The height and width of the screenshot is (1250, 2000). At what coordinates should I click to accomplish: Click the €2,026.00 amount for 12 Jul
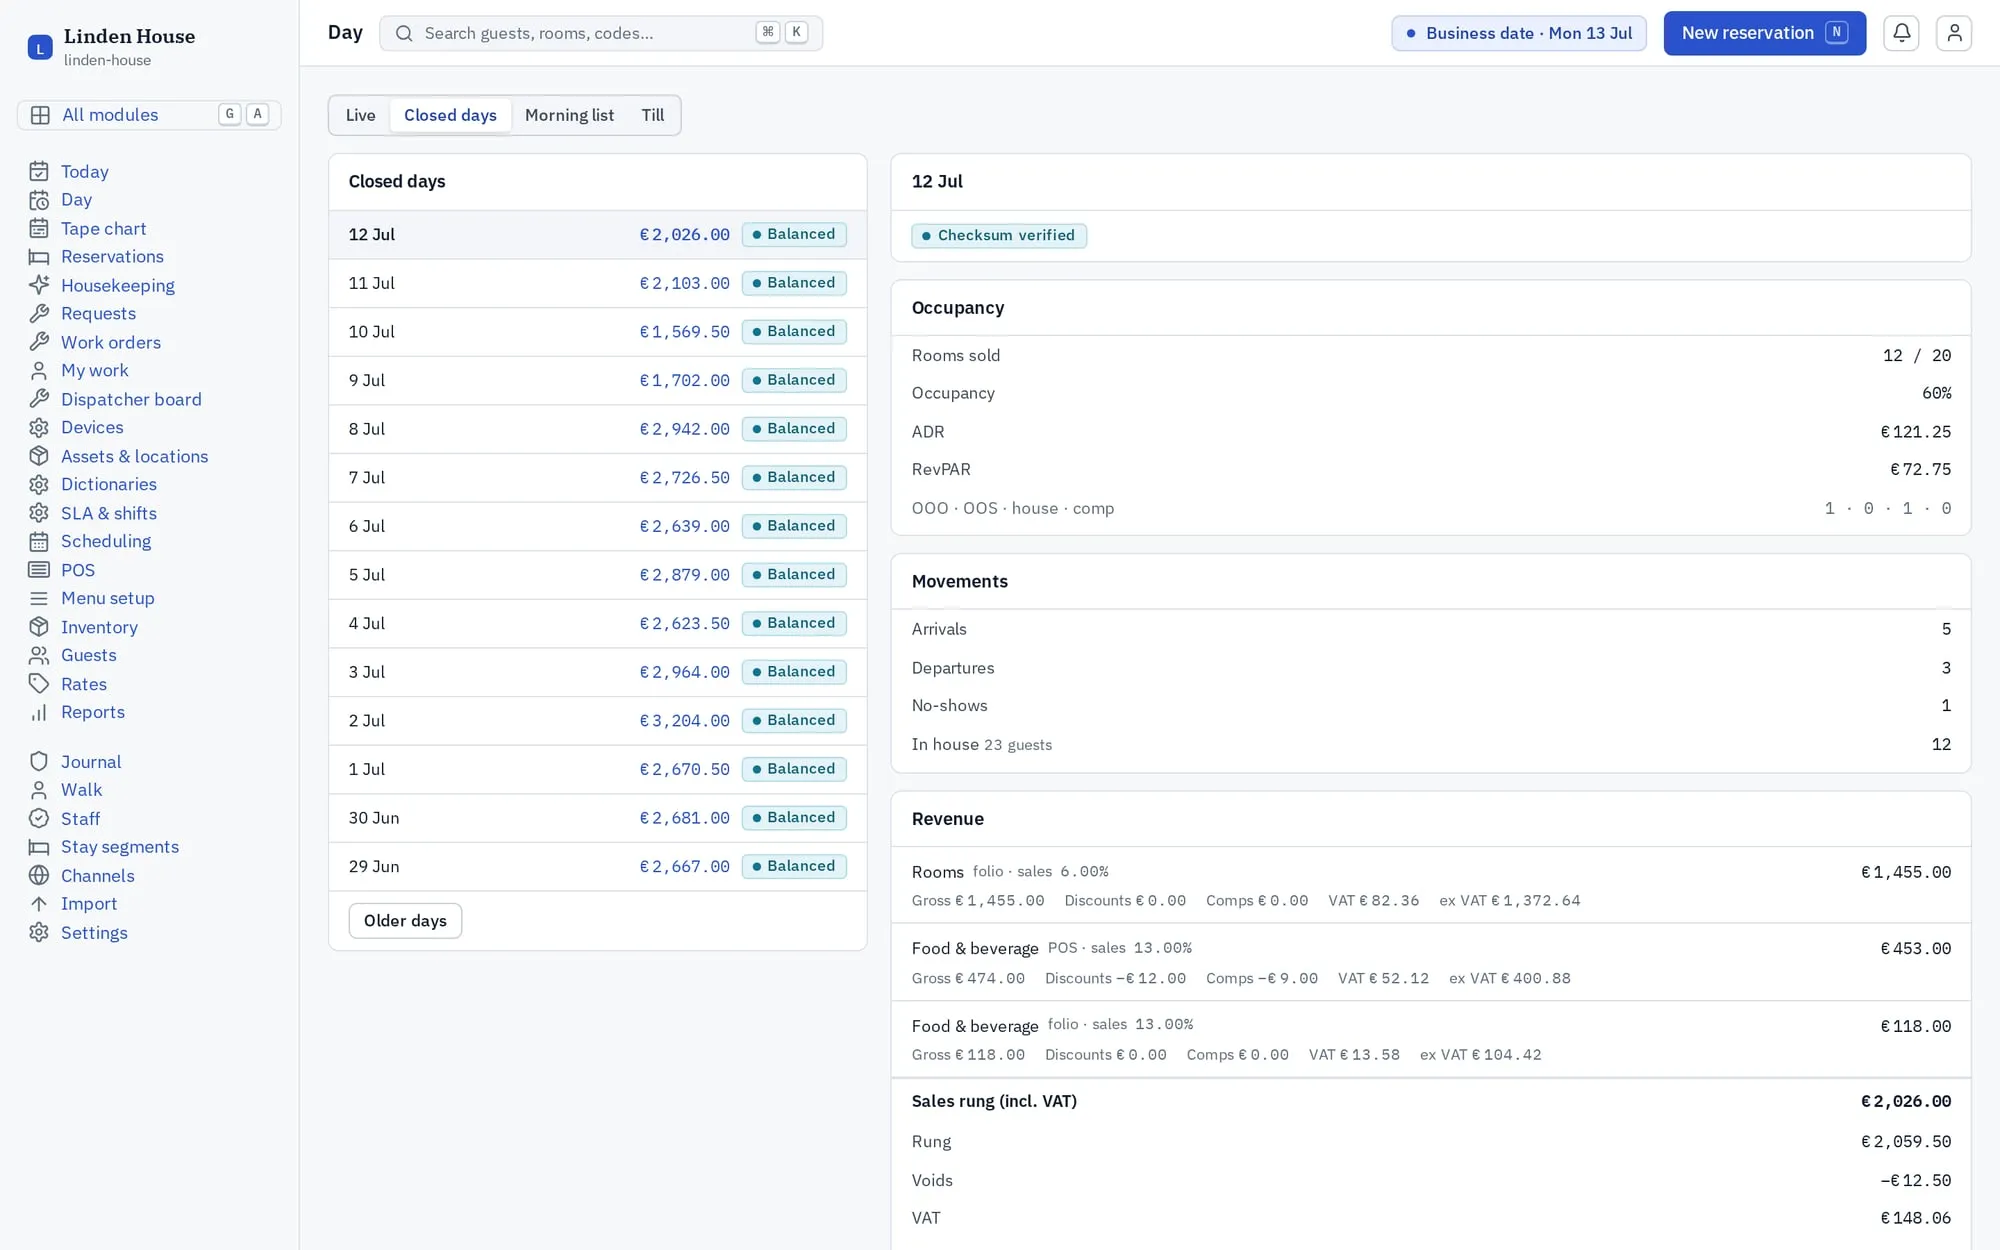point(684,235)
